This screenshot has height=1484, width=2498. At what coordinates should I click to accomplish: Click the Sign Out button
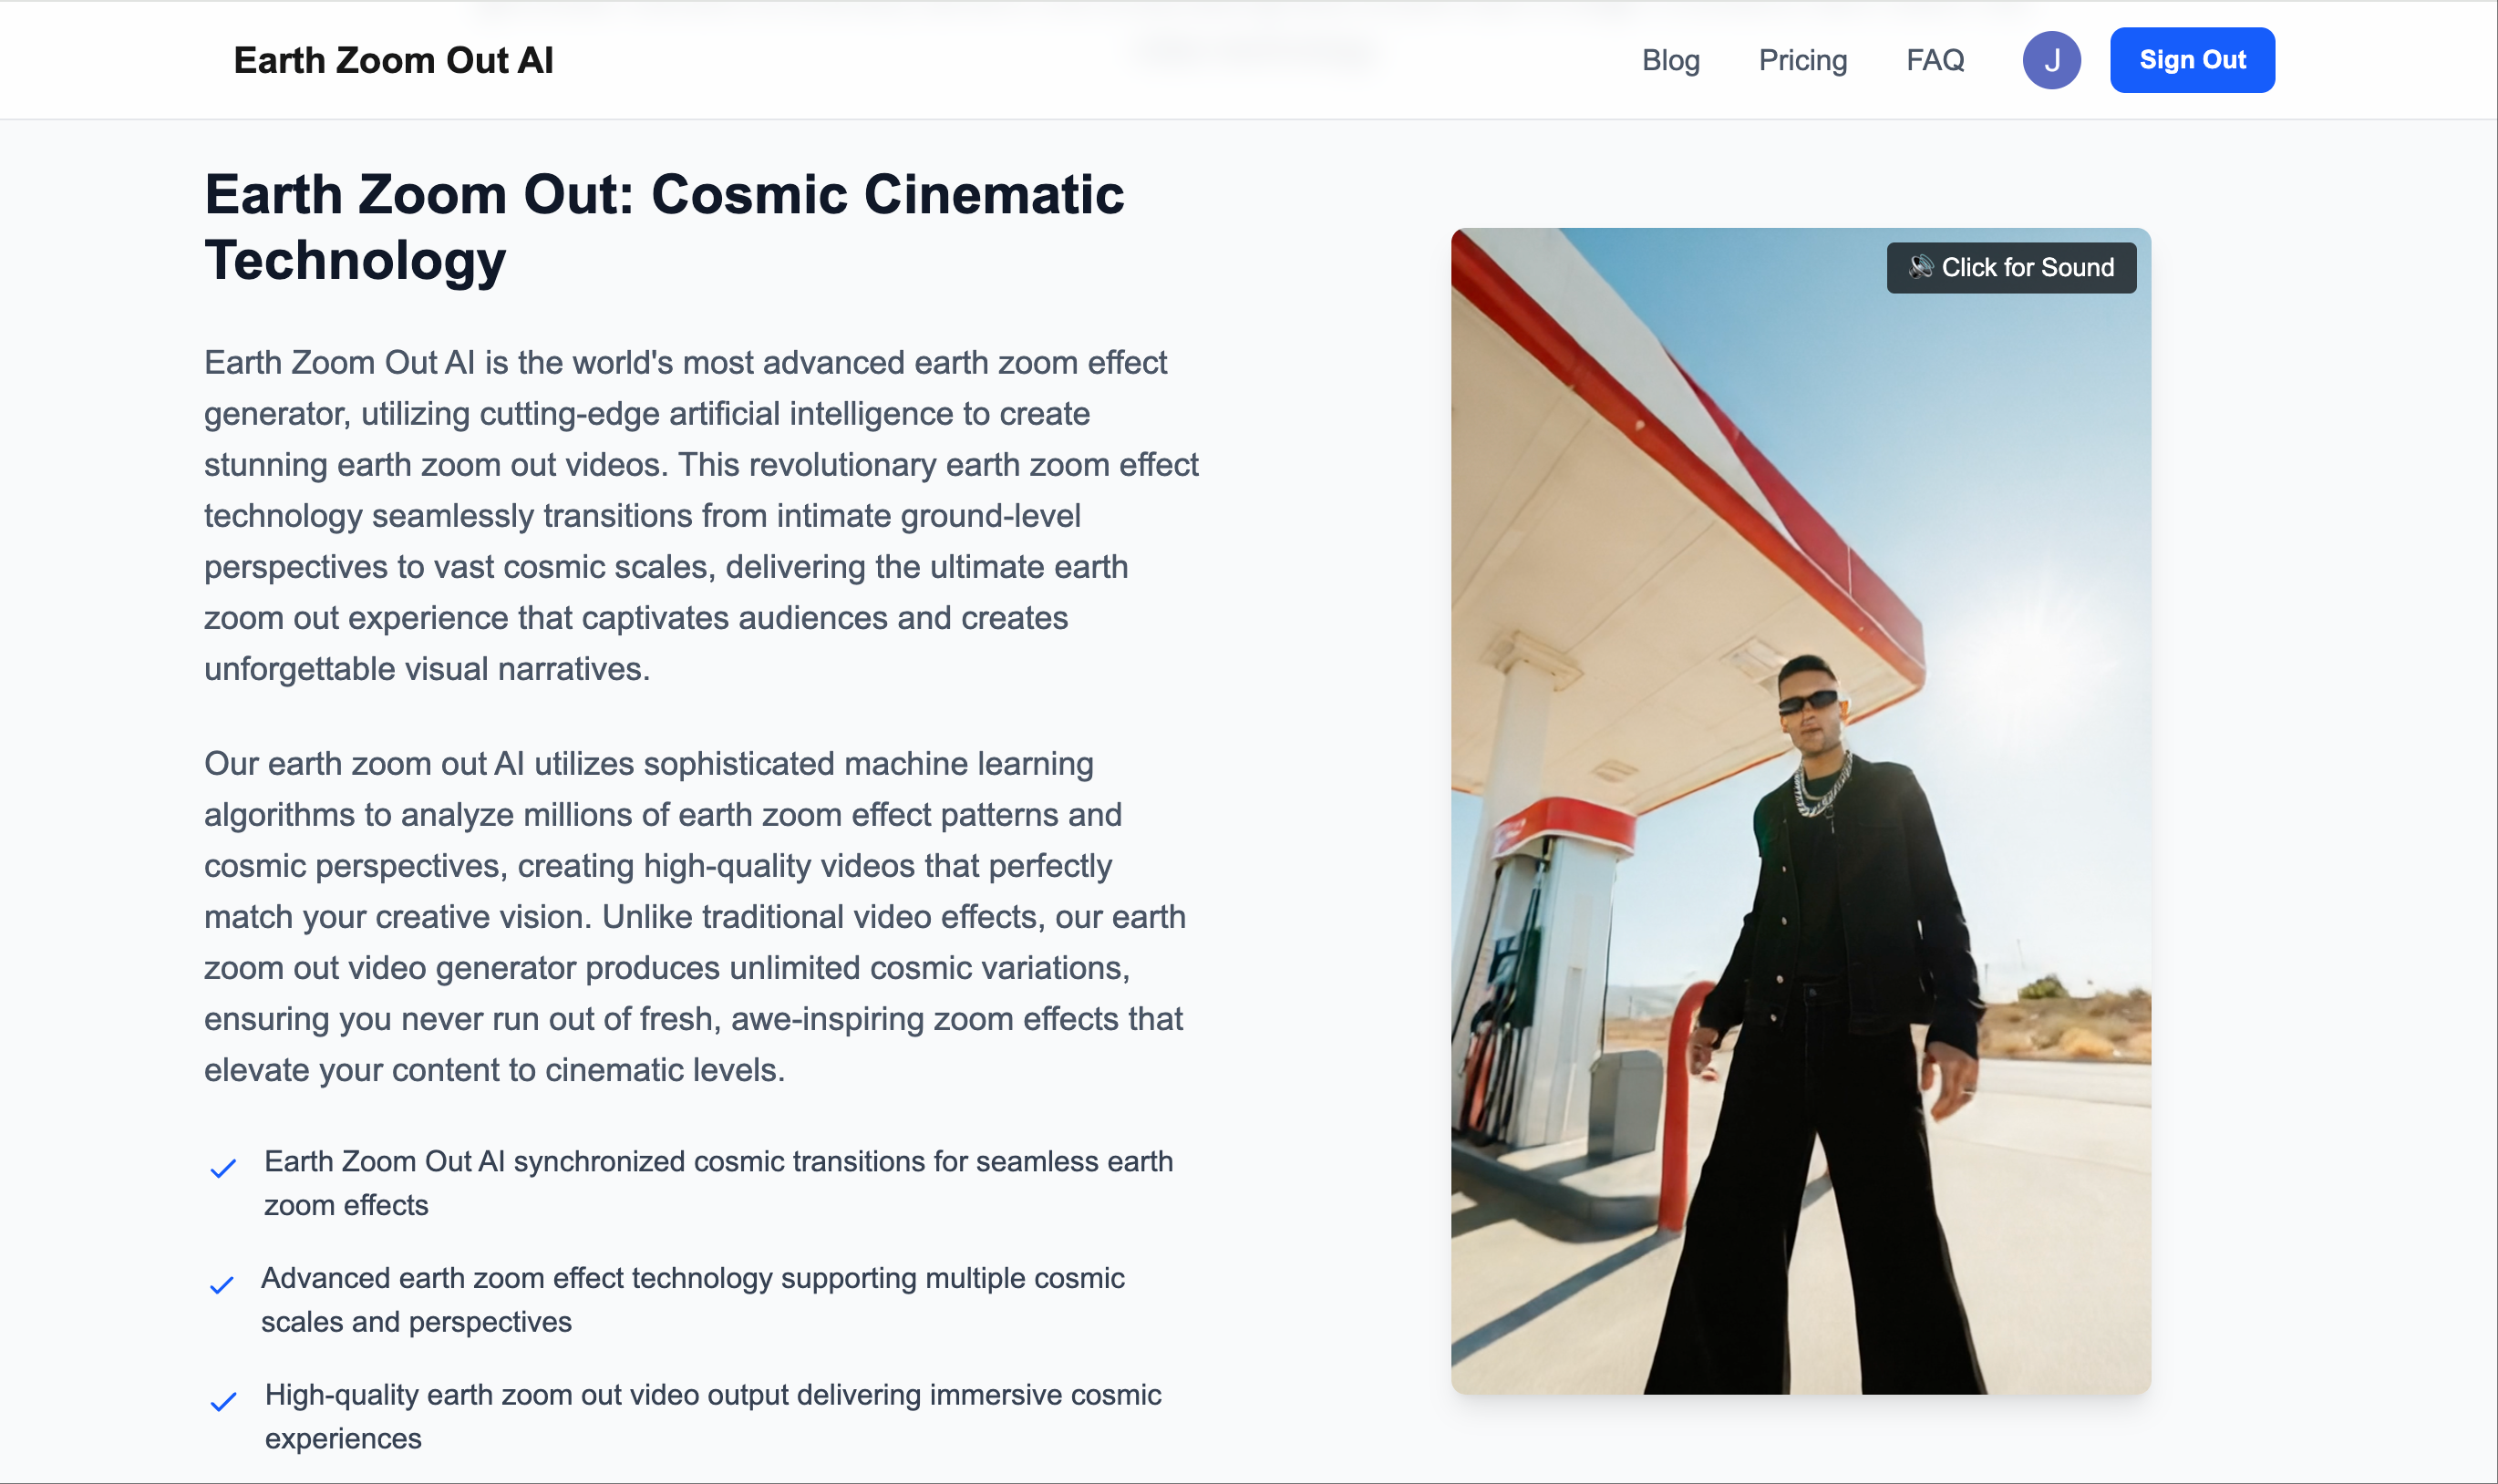click(x=2191, y=60)
